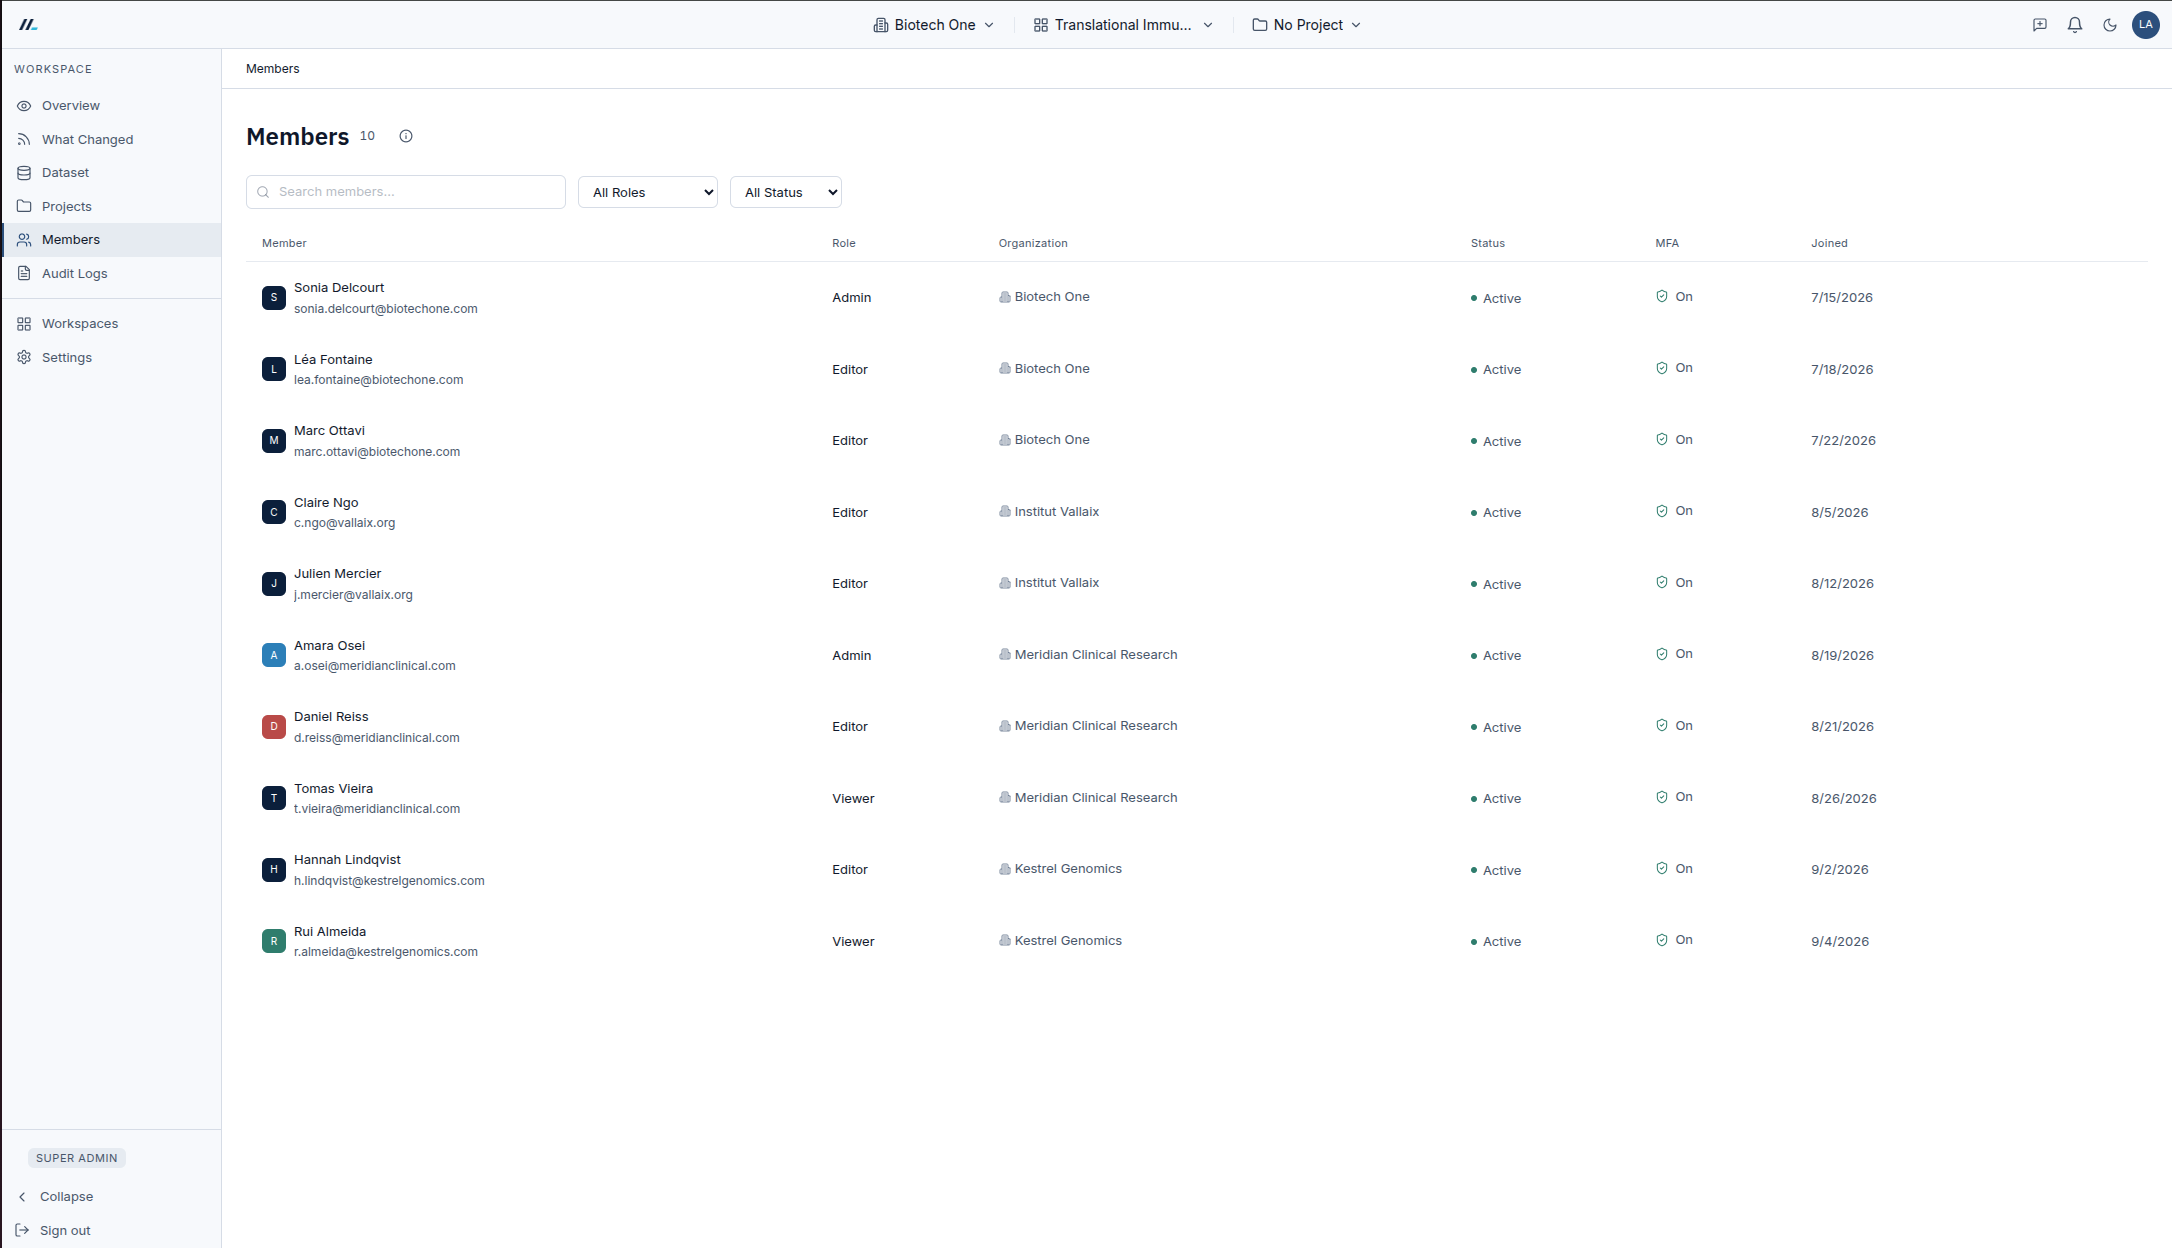Image resolution: width=2176 pixels, height=1248 pixels.
Task: Click the SUPER ADMIN badge
Action: click(77, 1158)
